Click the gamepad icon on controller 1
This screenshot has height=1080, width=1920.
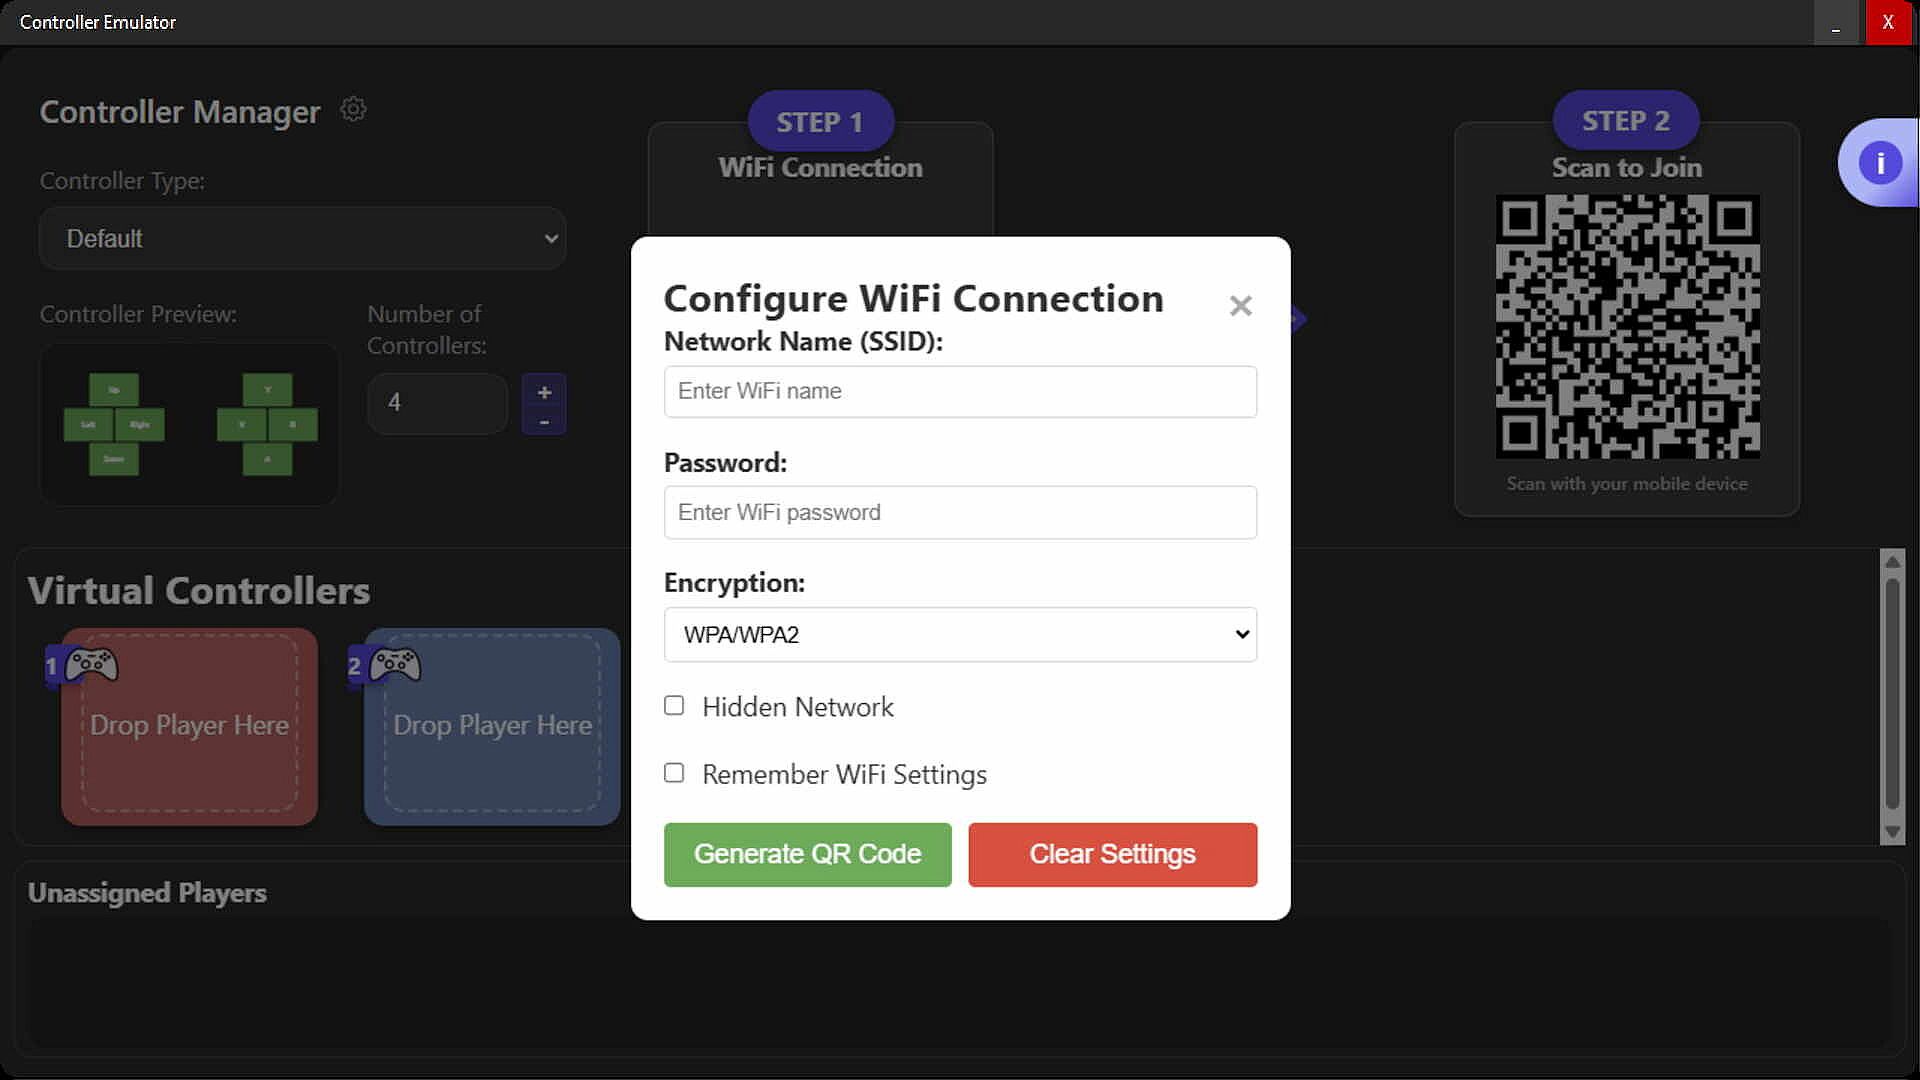(91, 665)
